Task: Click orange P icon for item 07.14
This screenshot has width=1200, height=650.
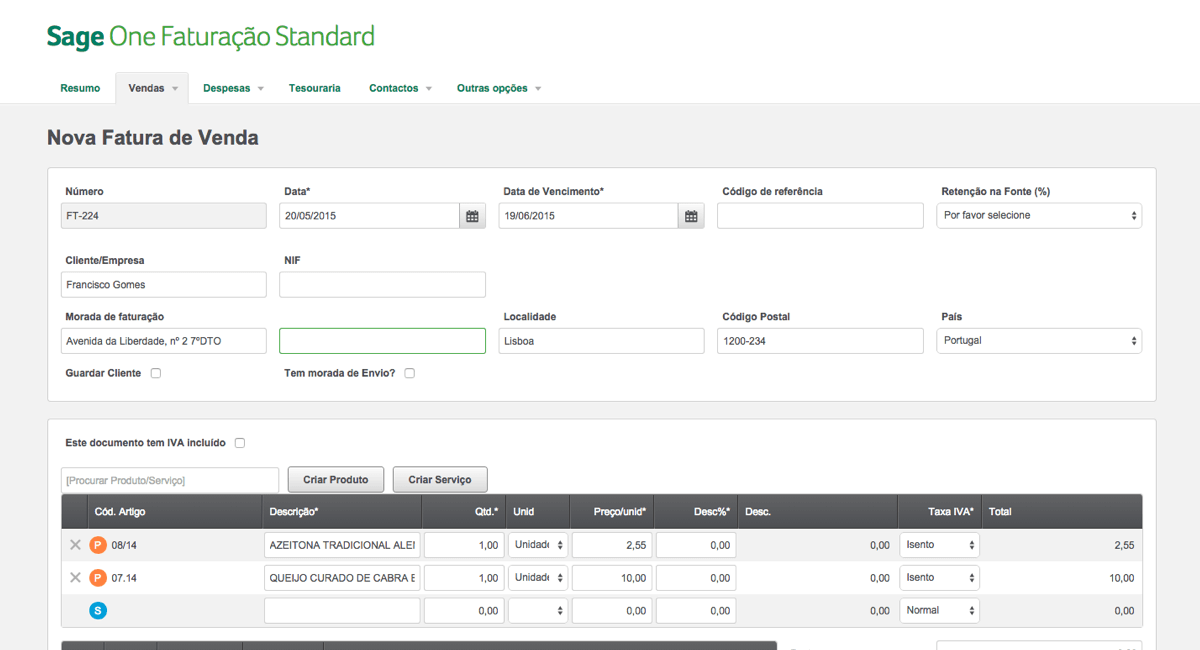Action: pyautogui.click(x=98, y=578)
